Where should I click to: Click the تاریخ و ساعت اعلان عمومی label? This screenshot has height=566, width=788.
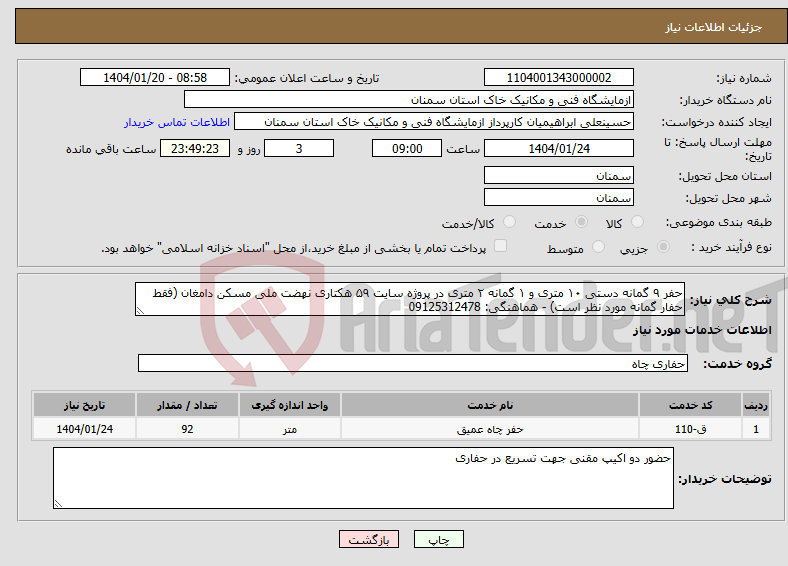point(307,78)
